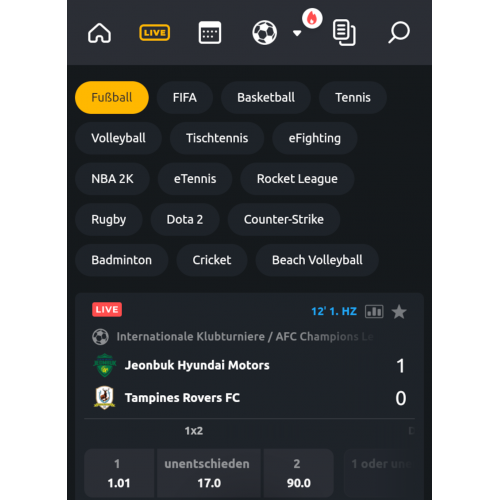Image resolution: width=500 pixels, height=500 pixels.
Task: Click the soccer ball sports icon
Action: (264, 33)
